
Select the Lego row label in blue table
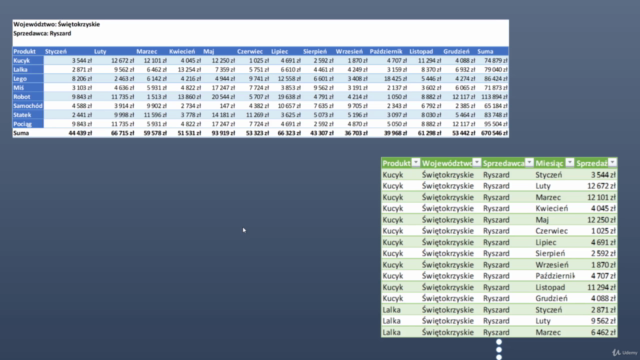coord(20,78)
